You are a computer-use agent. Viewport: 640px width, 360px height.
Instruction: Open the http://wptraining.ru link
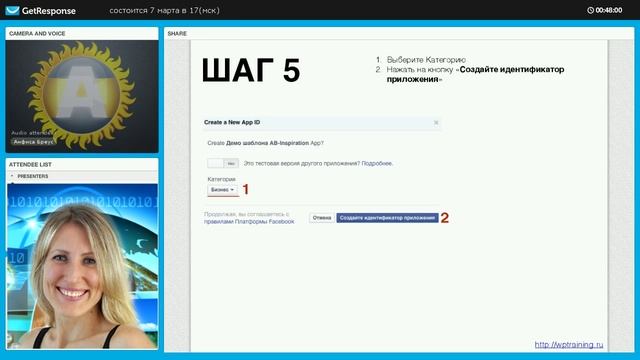[569, 344]
